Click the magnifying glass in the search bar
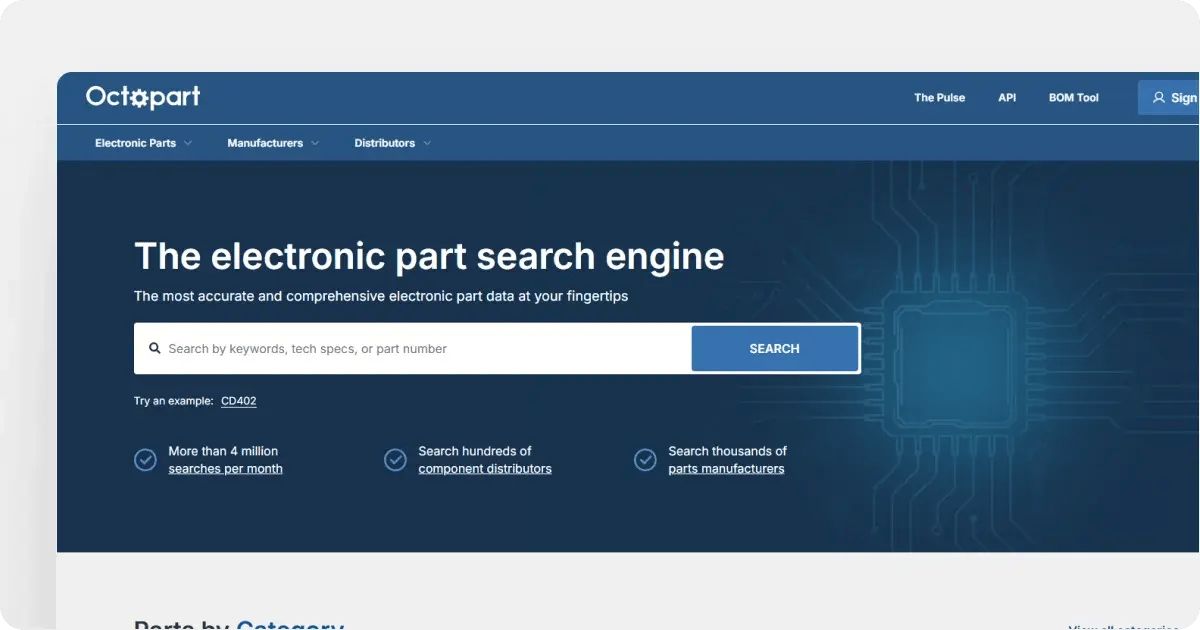Image resolution: width=1200 pixels, height=630 pixels. coord(154,347)
